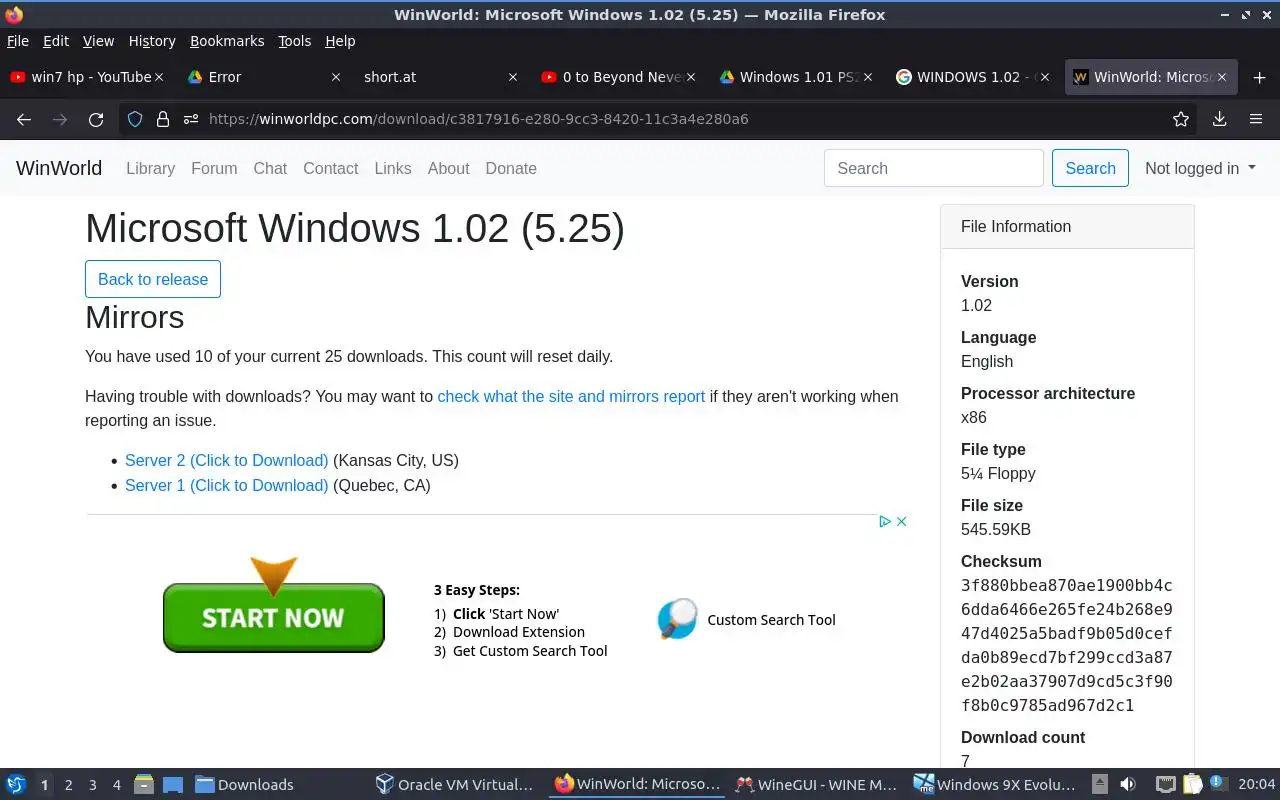Click the eject removable media tray icon

point(1100,784)
